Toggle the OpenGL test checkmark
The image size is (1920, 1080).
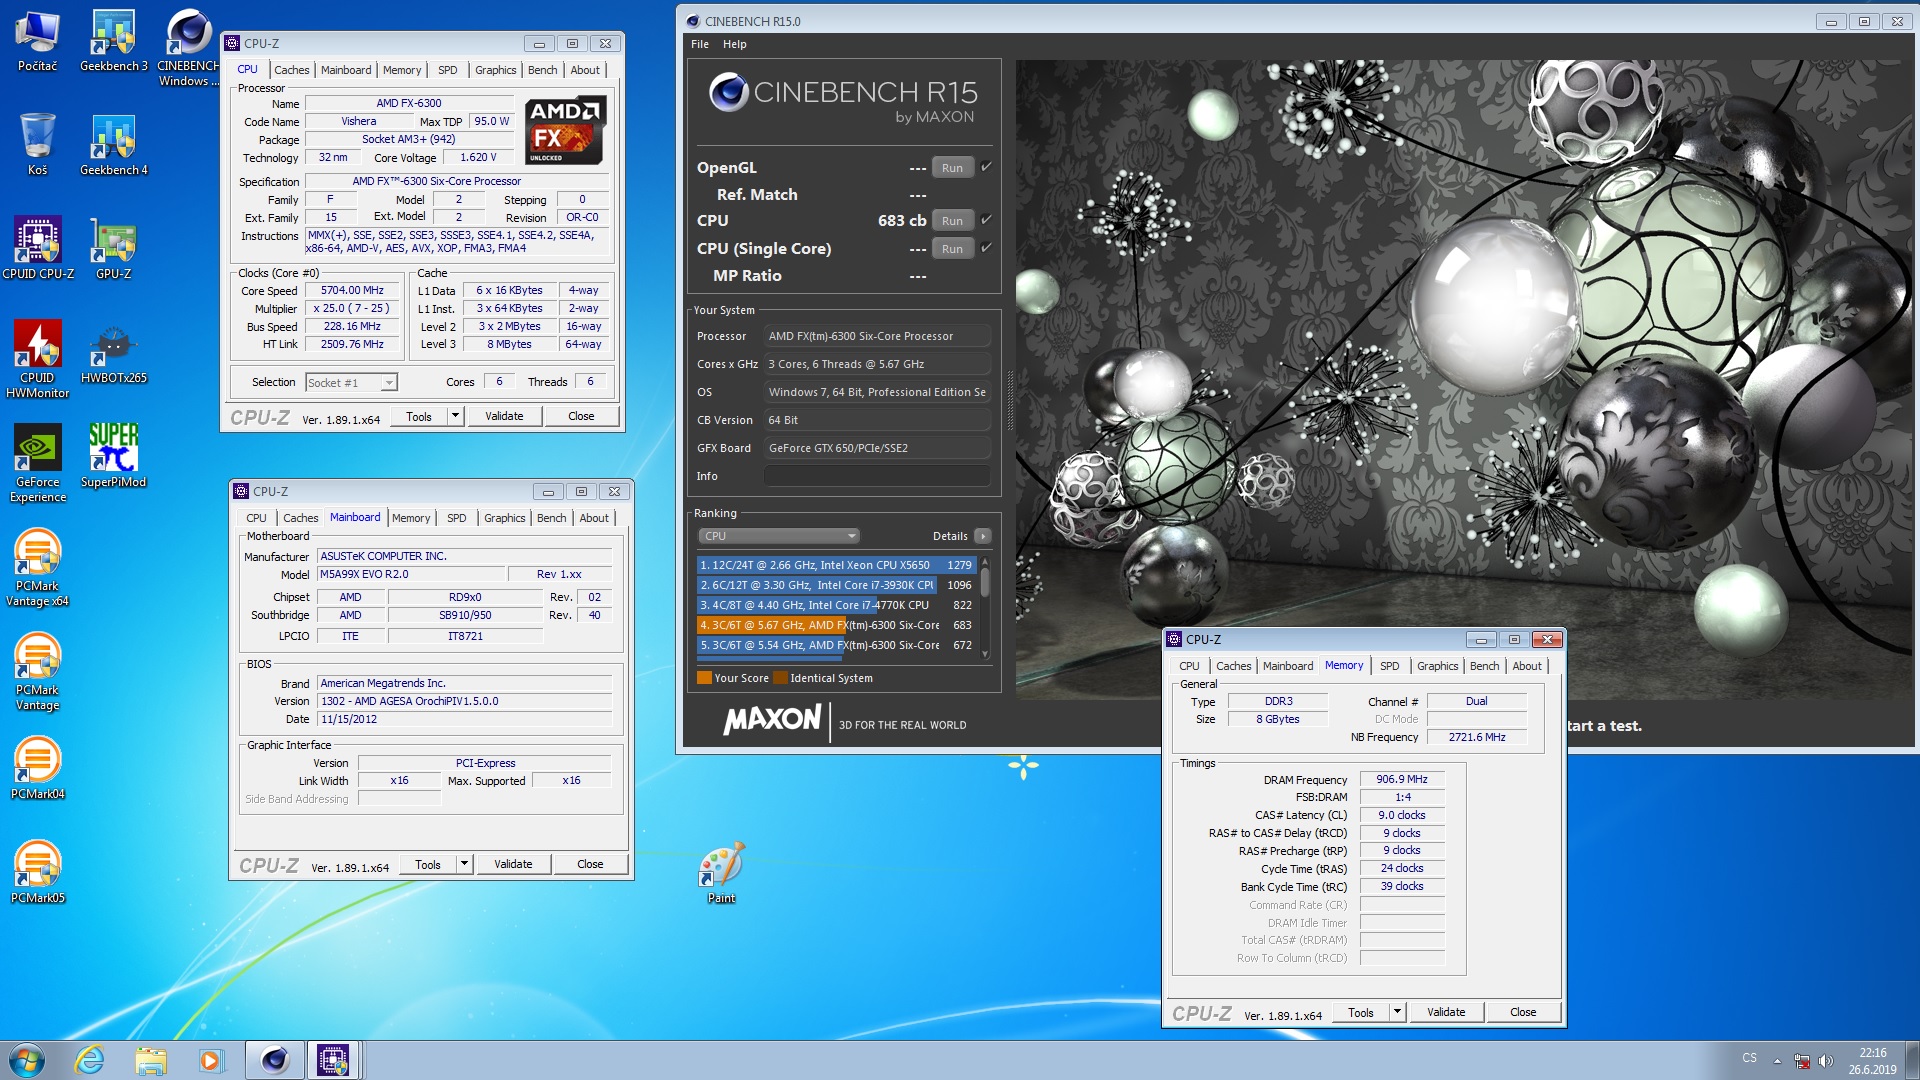986,167
